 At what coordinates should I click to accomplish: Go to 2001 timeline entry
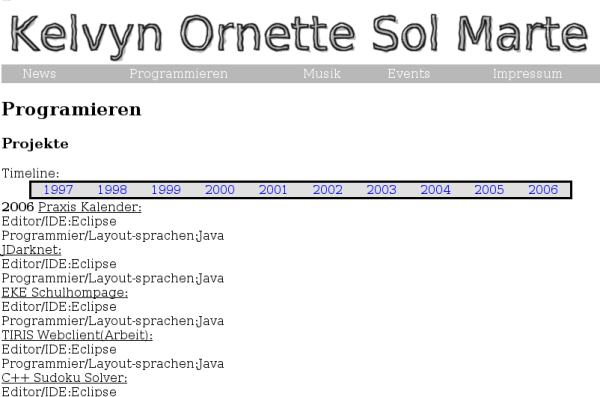click(x=273, y=190)
